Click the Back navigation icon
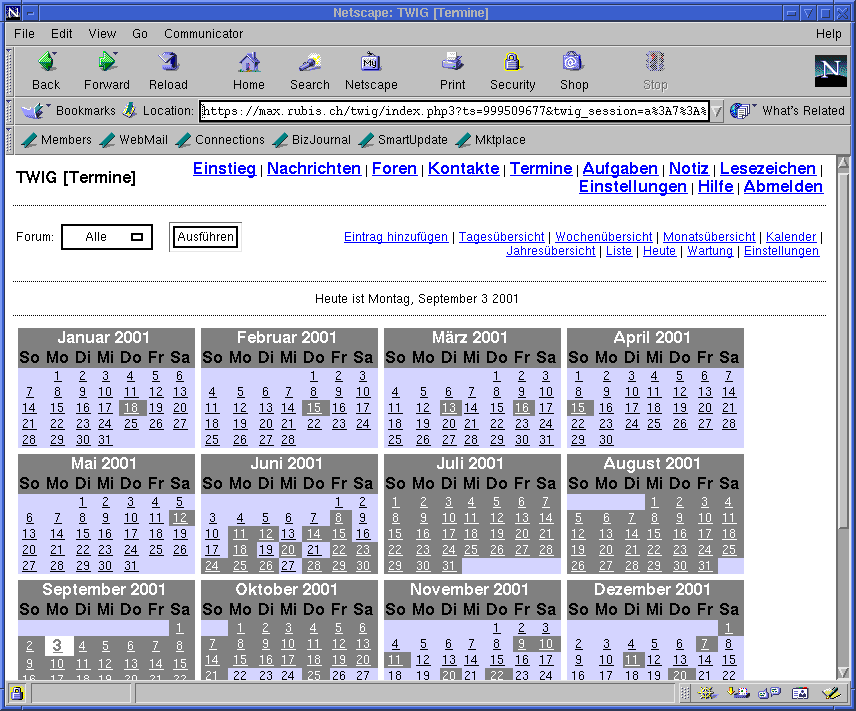856x711 pixels. click(x=46, y=63)
